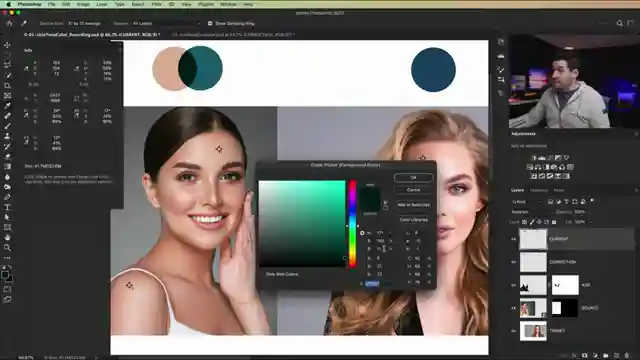Select the Hand tool in the toolbar
Viewport: 640px width, 360px height.
point(7,238)
